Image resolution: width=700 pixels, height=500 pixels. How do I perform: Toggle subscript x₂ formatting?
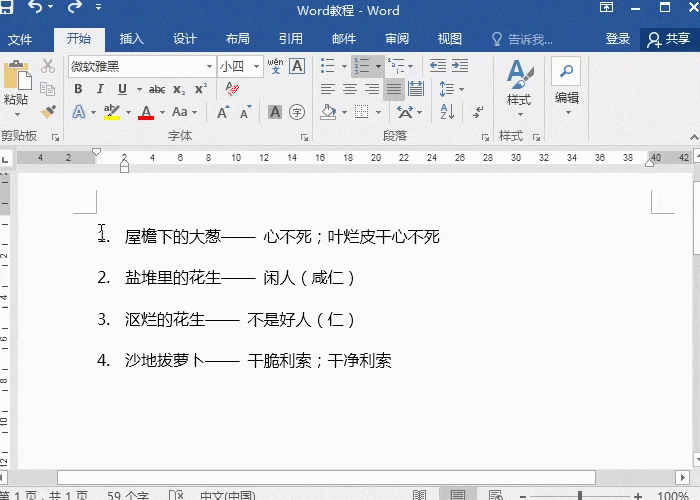(179, 89)
